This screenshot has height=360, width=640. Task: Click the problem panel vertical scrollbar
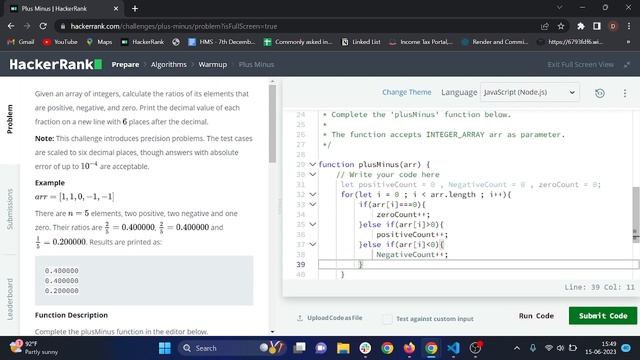pyautogui.click(x=272, y=124)
